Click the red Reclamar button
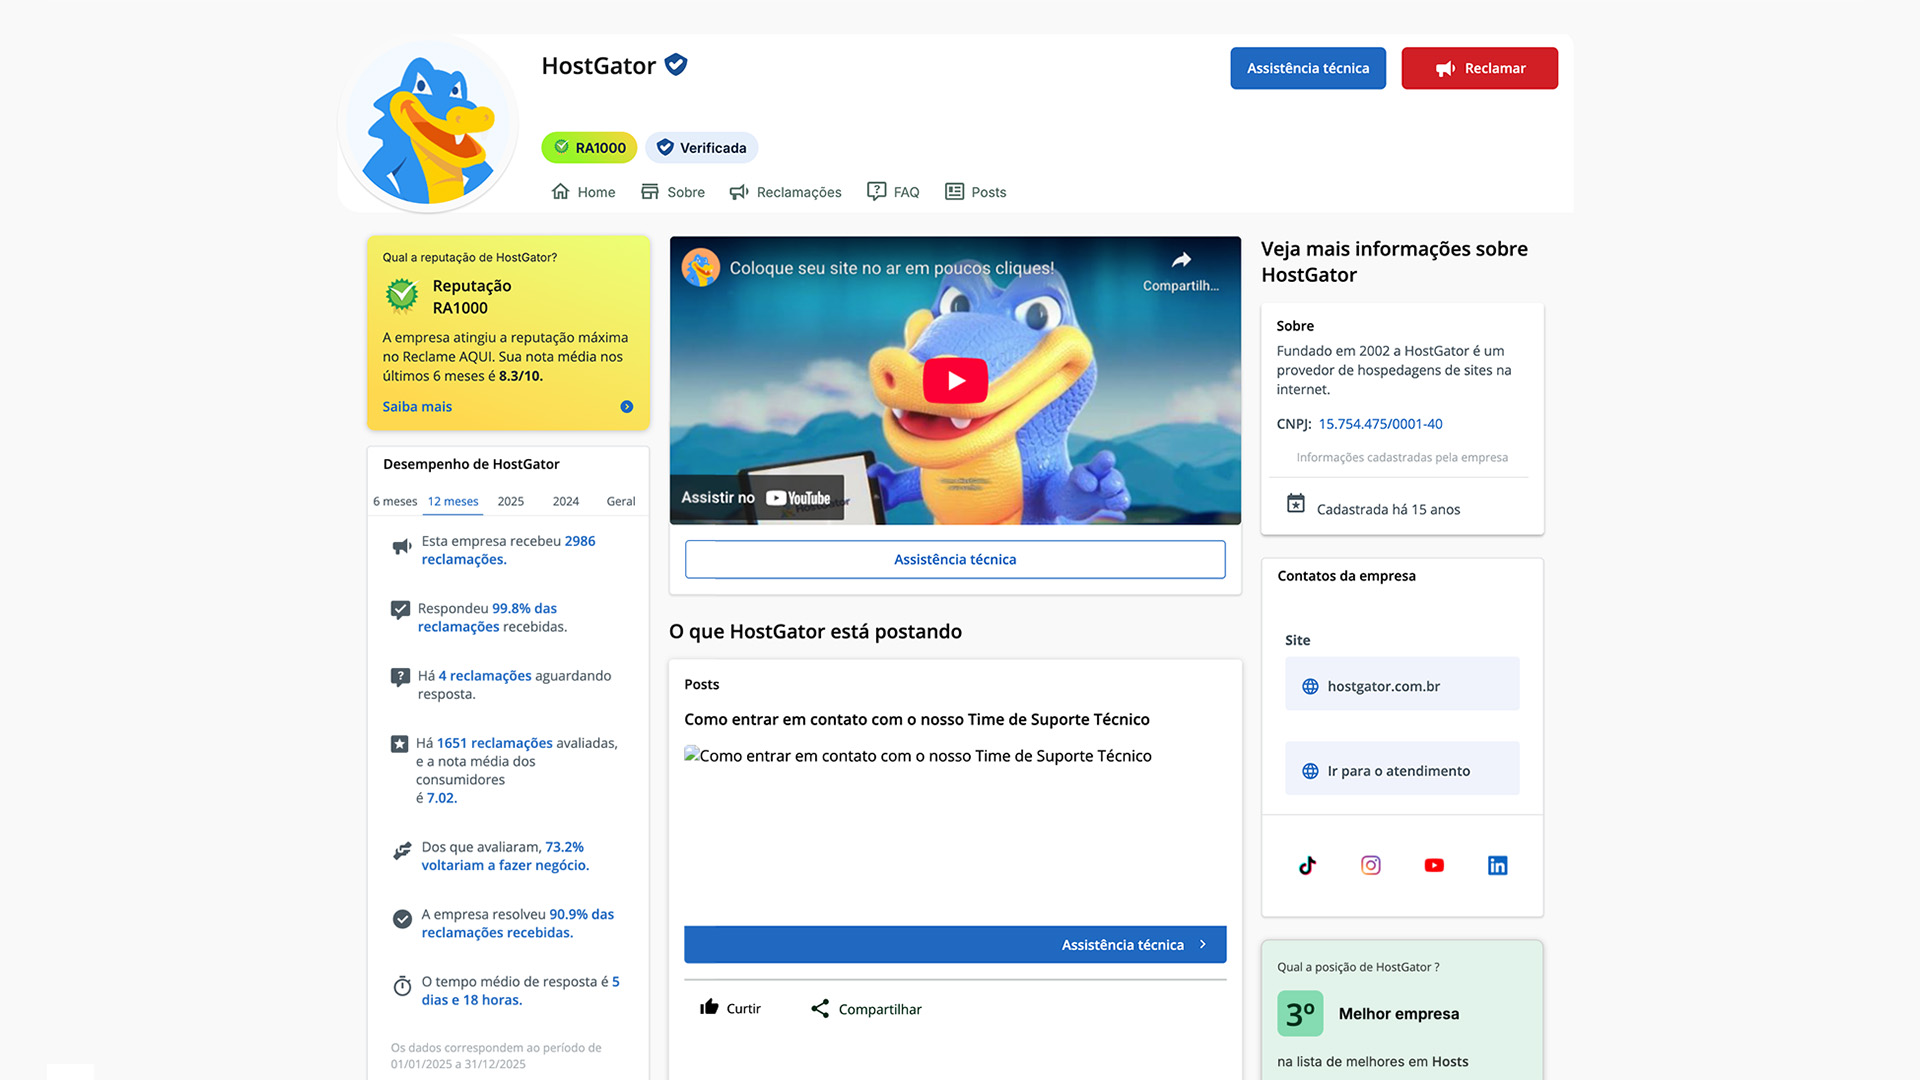This screenshot has width=1920, height=1080. pos(1479,68)
